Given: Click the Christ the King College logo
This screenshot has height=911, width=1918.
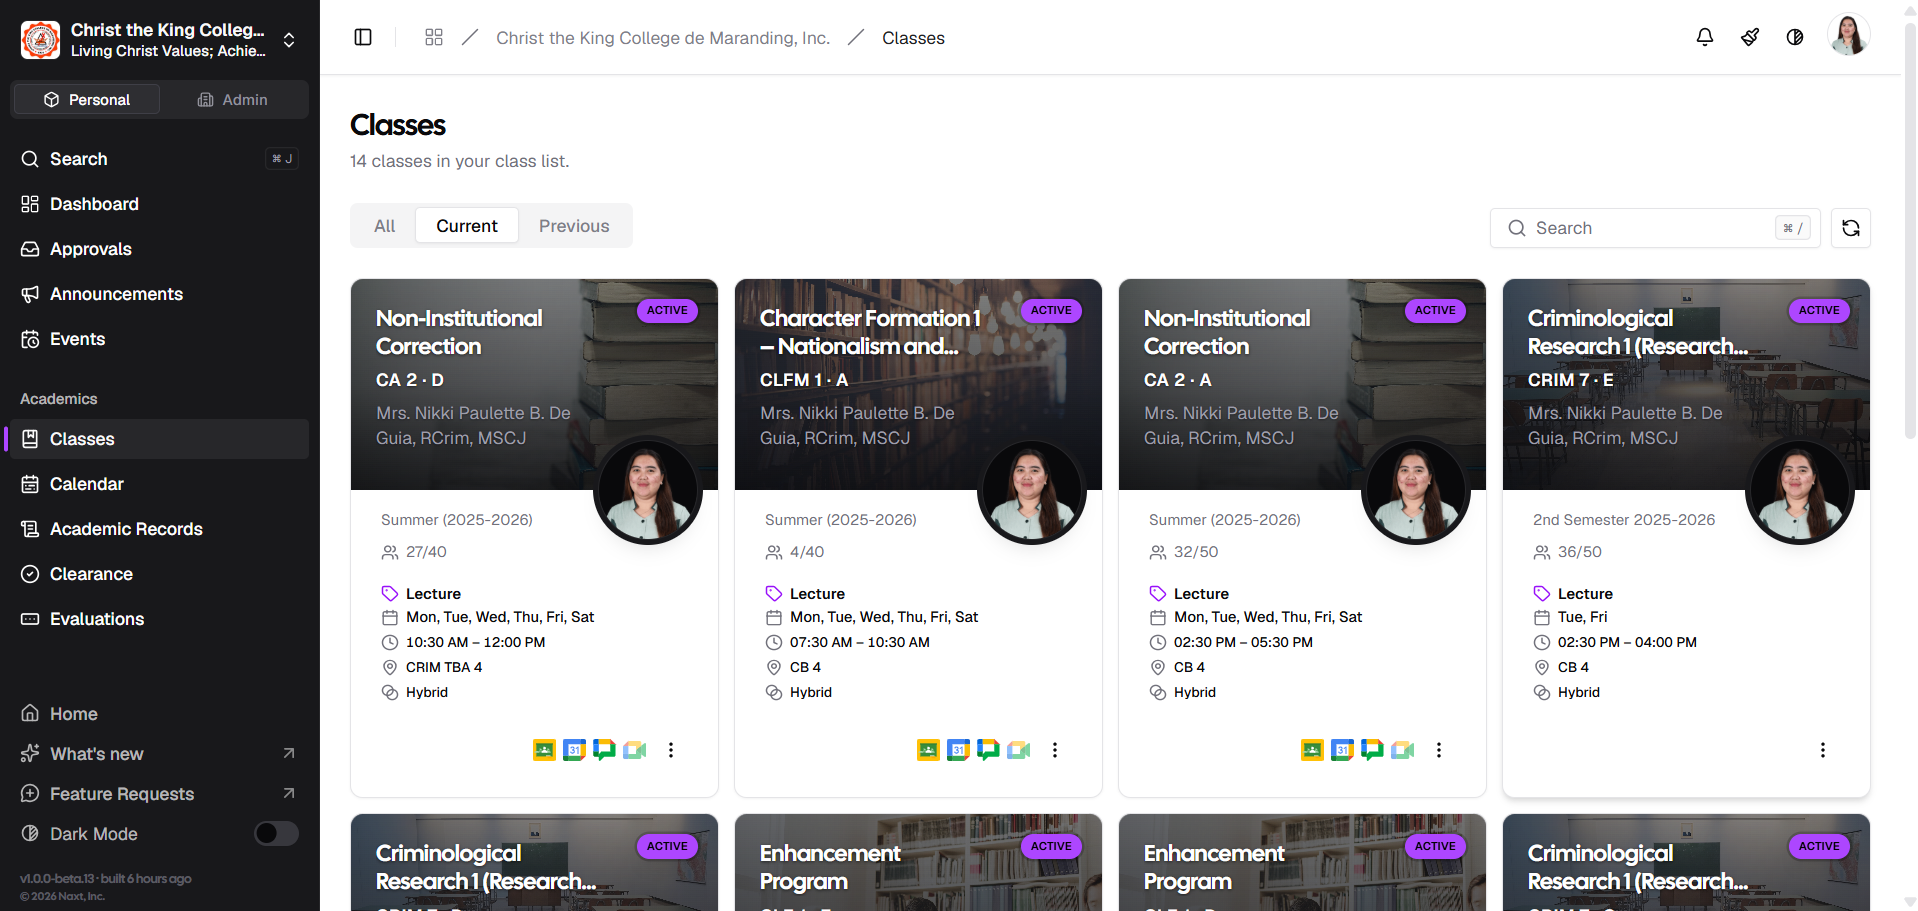Looking at the screenshot, I should [41, 40].
